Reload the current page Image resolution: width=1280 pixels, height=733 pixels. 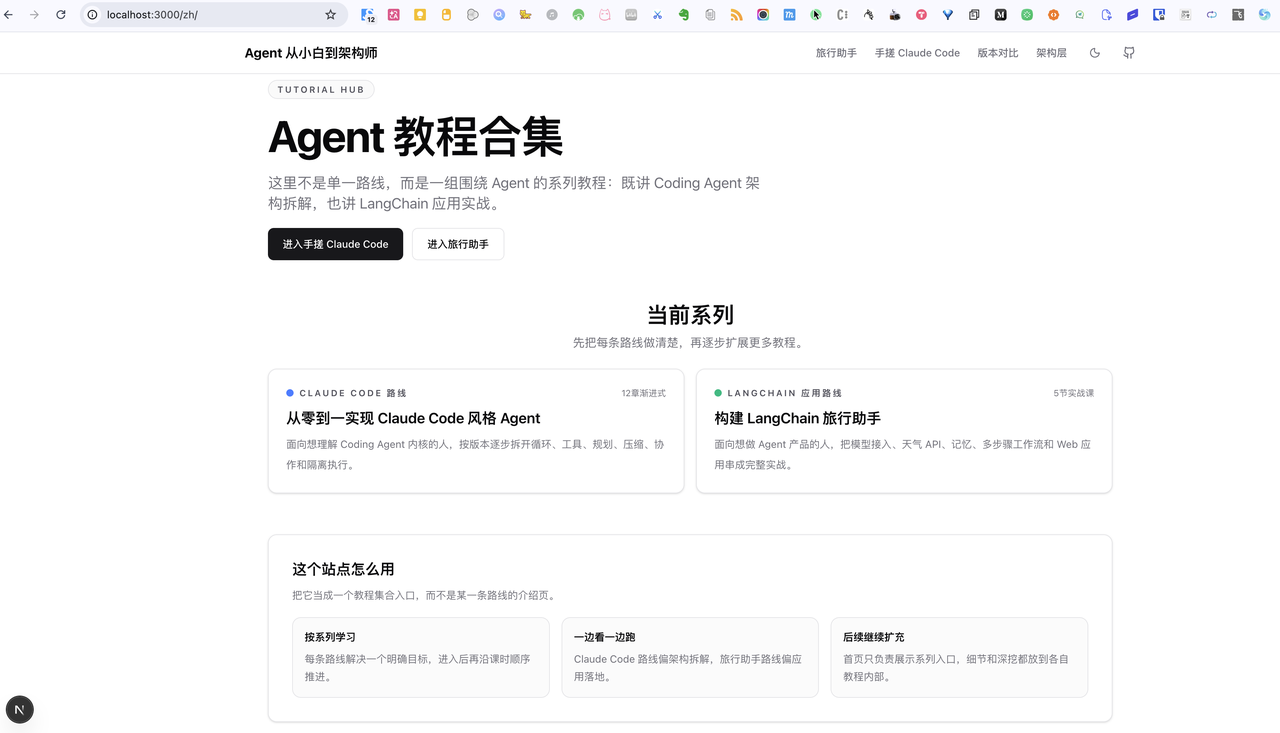tap(60, 15)
